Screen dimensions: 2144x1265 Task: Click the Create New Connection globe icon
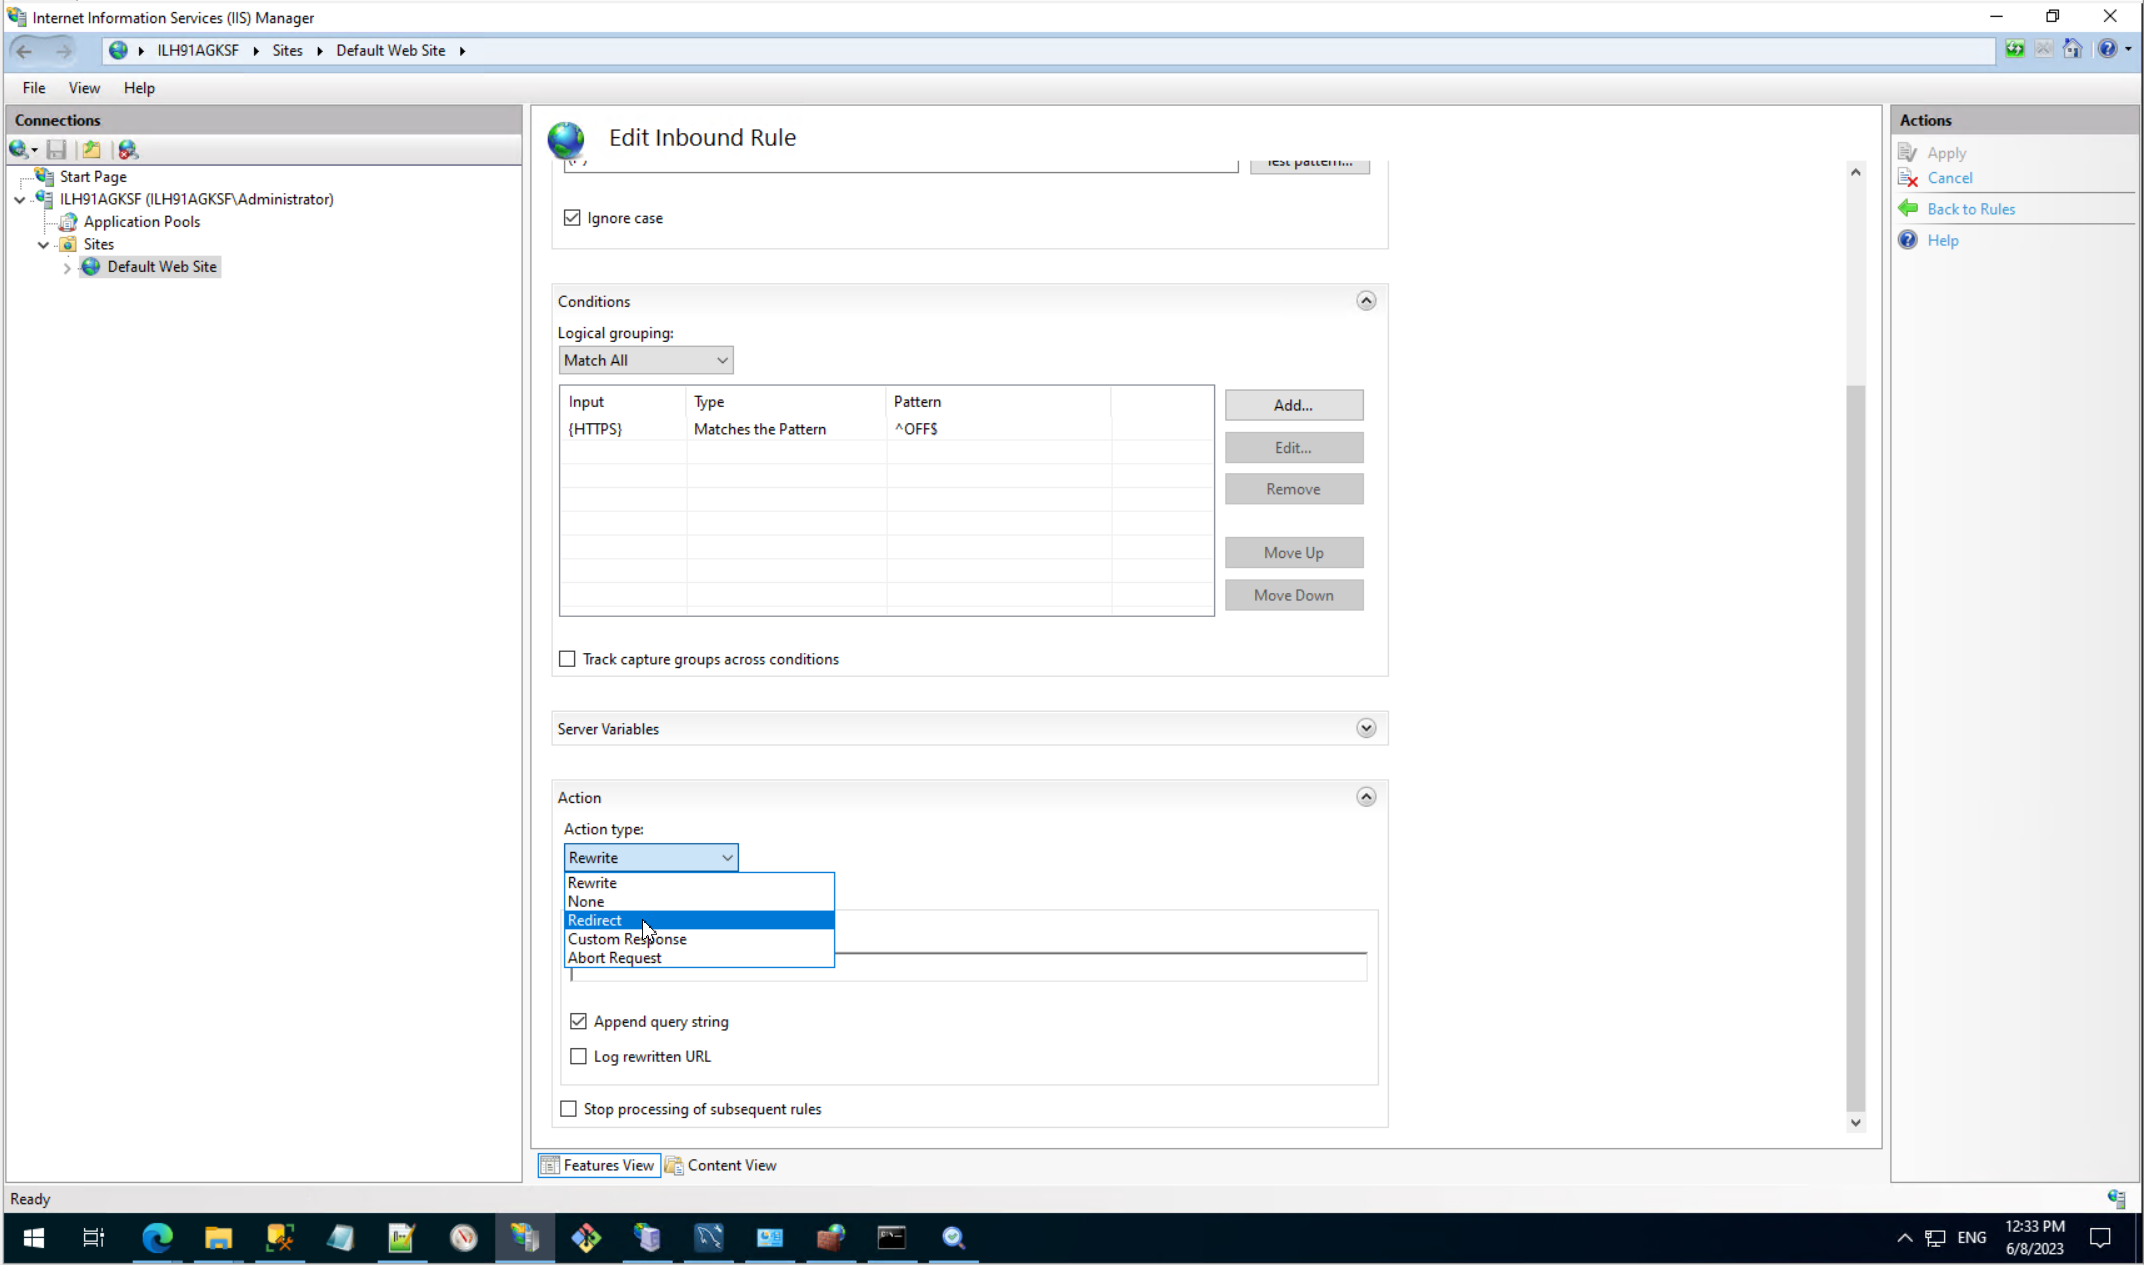[x=19, y=150]
